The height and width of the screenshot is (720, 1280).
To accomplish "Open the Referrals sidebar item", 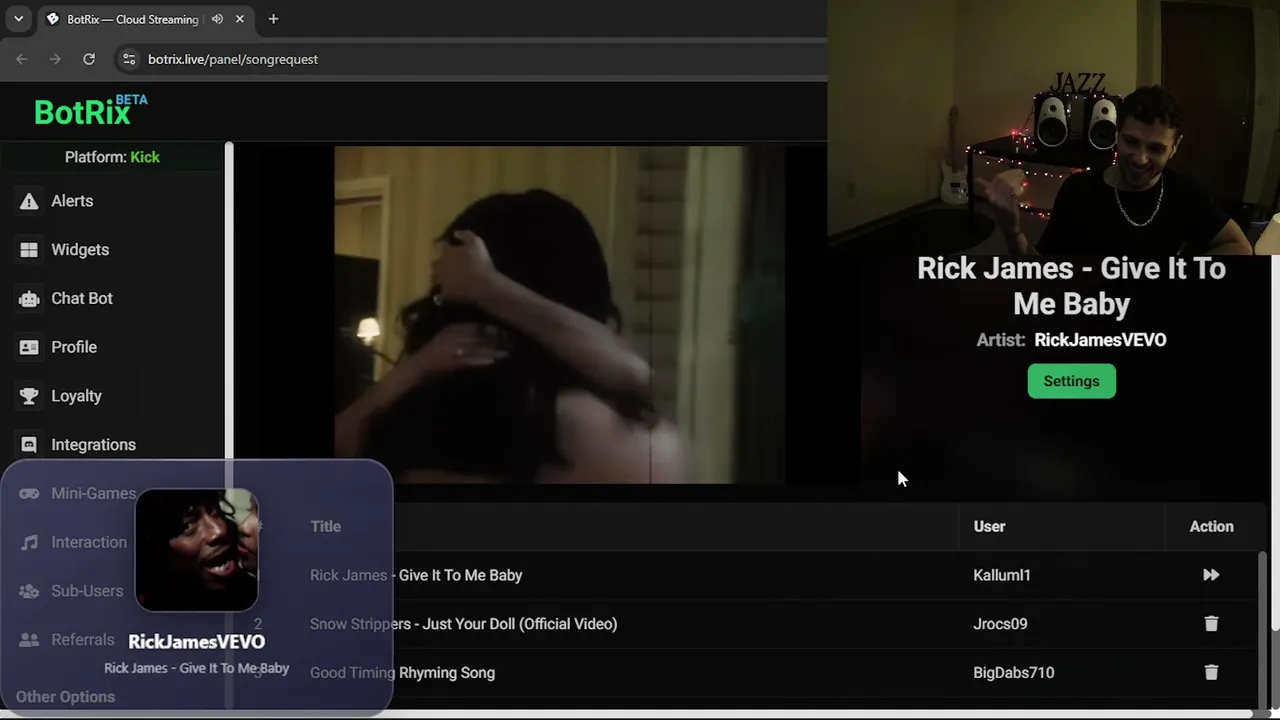I will coord(68,640).
